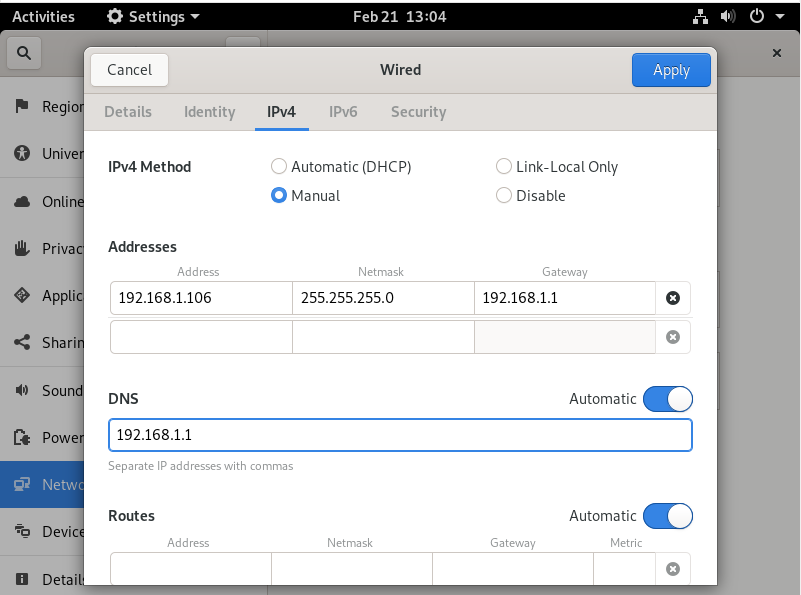Image resolution: width=801 pixels, height=595 pixels.
Task: Click the gateway field 192.168.1.1
Action: point(565,298)
